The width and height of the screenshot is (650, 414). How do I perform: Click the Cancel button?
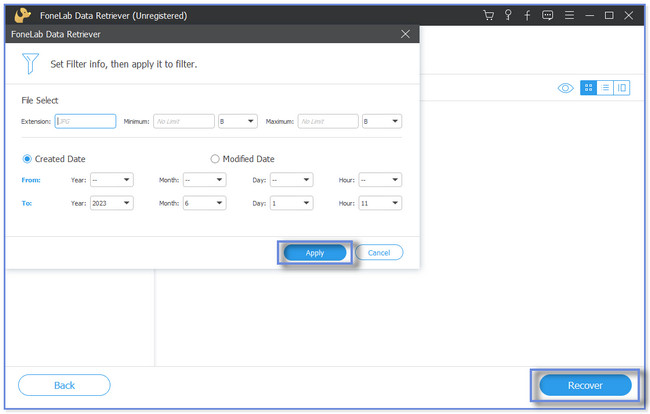tap(379, 252)
